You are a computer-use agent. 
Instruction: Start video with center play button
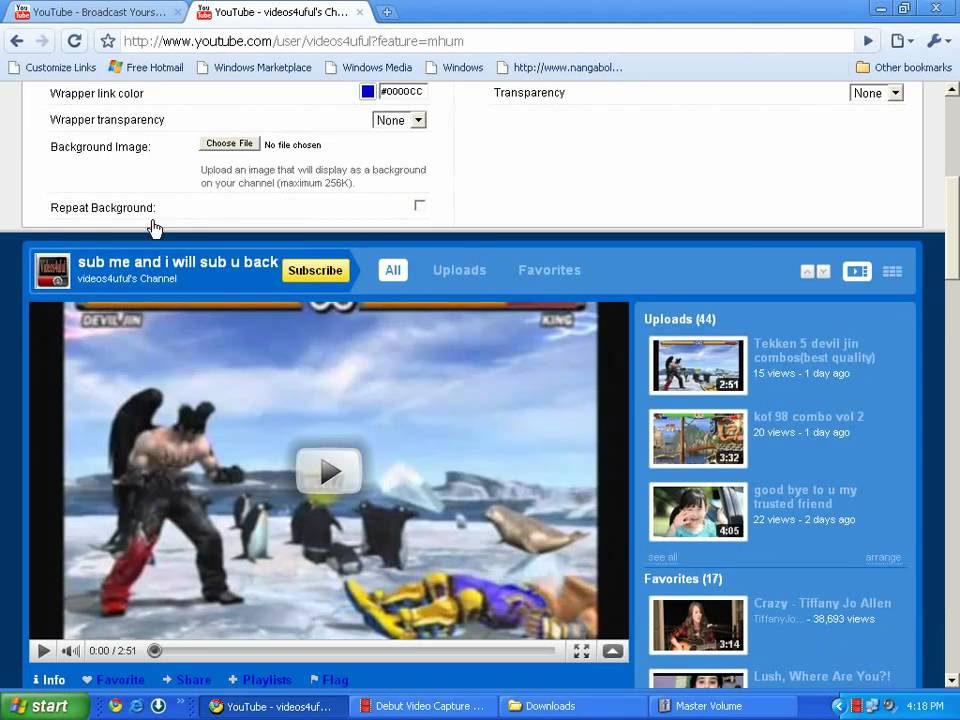click(329, 471)
